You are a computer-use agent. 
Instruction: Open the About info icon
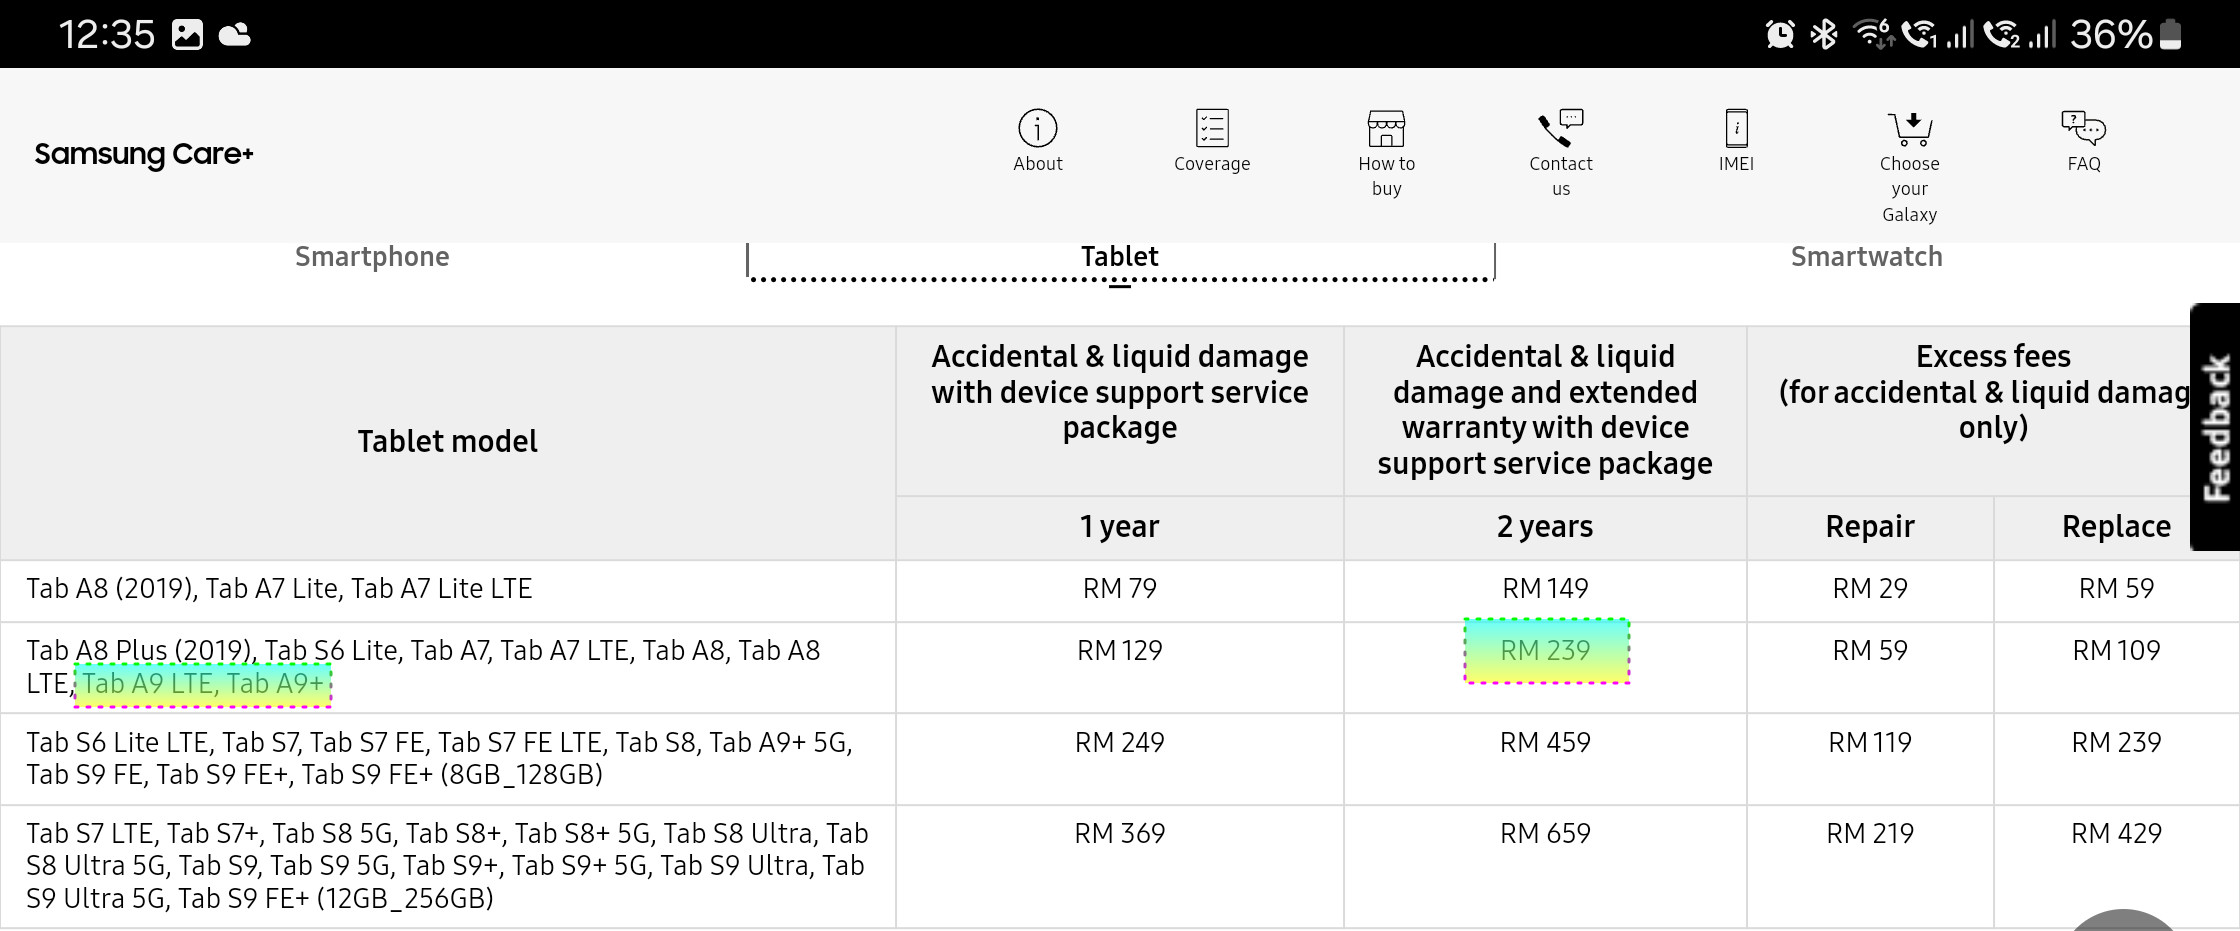coord(1037,128)
